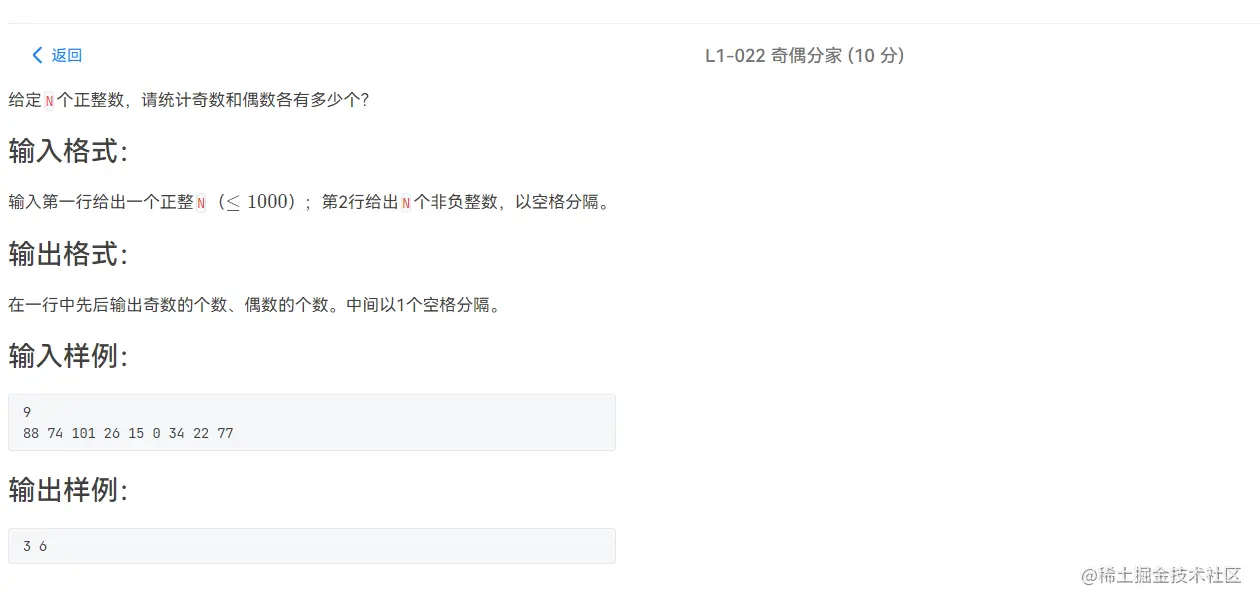Click the red N symbol in problem description
The width and height of the screenshot is (1260, 604).
pos(47,99)
